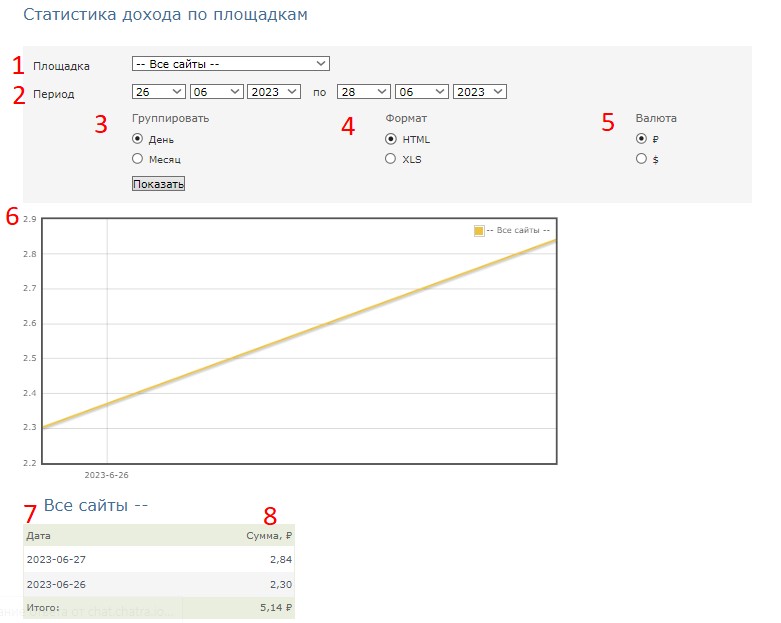Viewport: 781px width, 623px height.
Task: Select ruble currency radio button
Action: point(642,138)
